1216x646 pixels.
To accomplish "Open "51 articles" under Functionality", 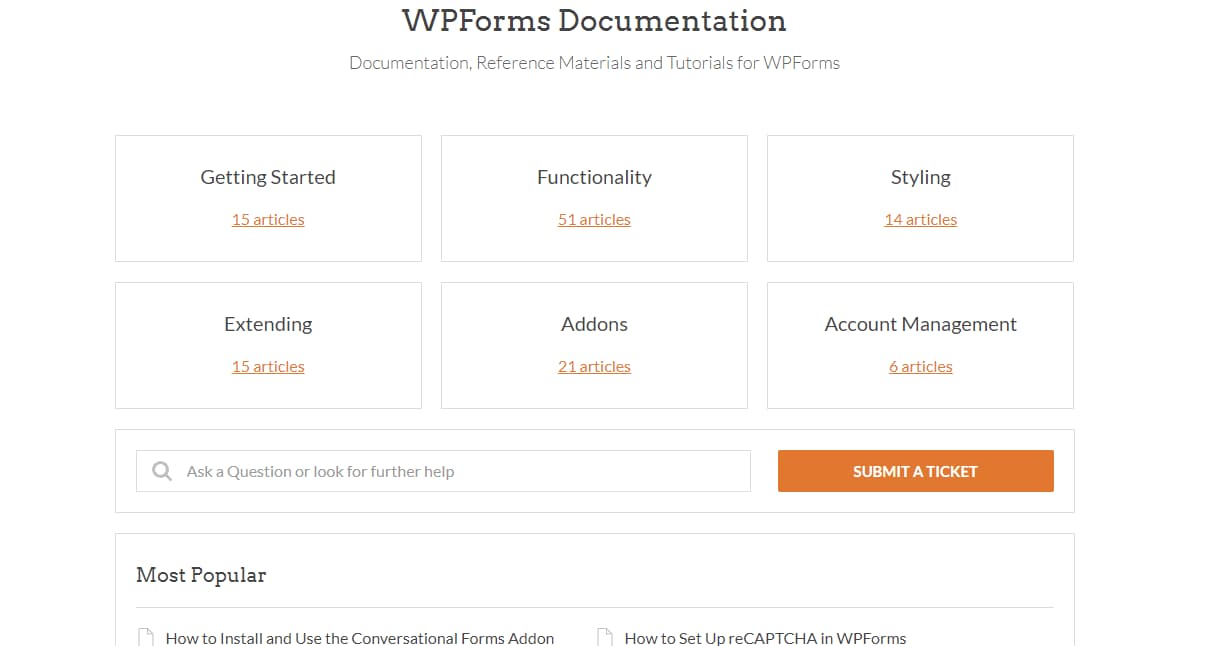I will (x=594, y=219).
